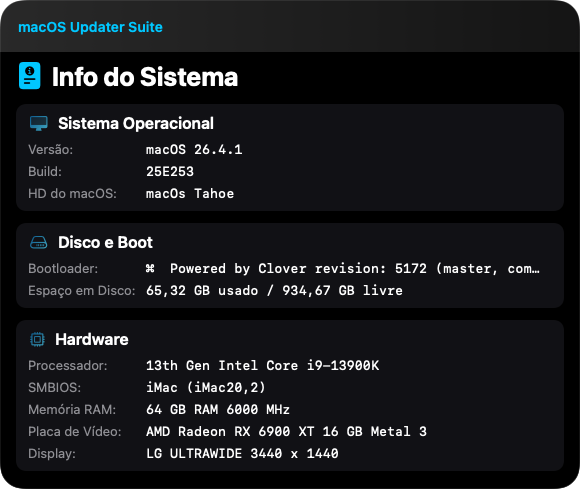Select the AMD Radeon RX 6900 XT value
The width and height of the screenshot is (580, 489).
[x=286, y=432]
